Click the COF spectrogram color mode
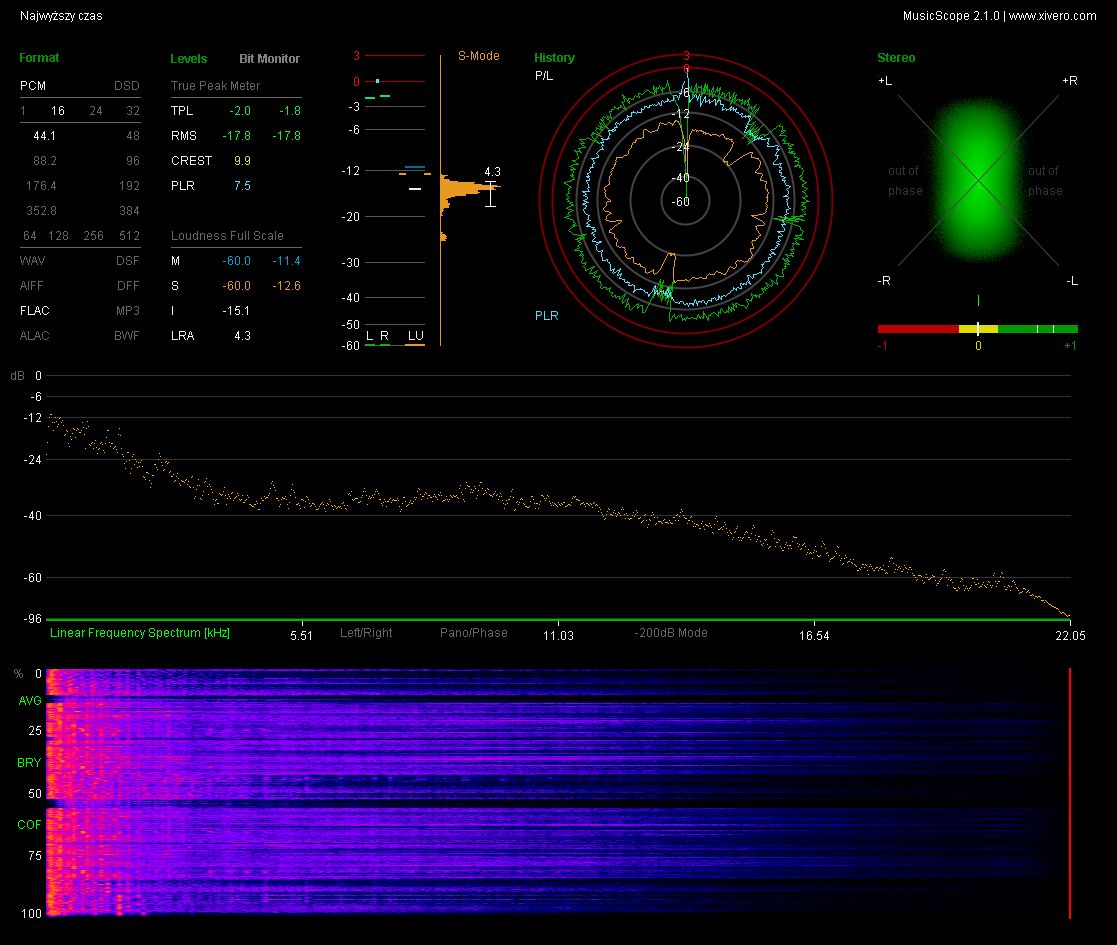Screen dimensions: 1117x945 29,824
